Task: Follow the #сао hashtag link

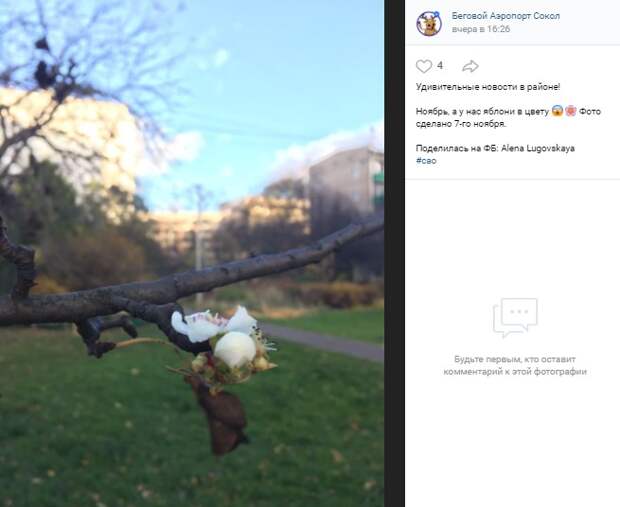Action: [x=426, y=161]
